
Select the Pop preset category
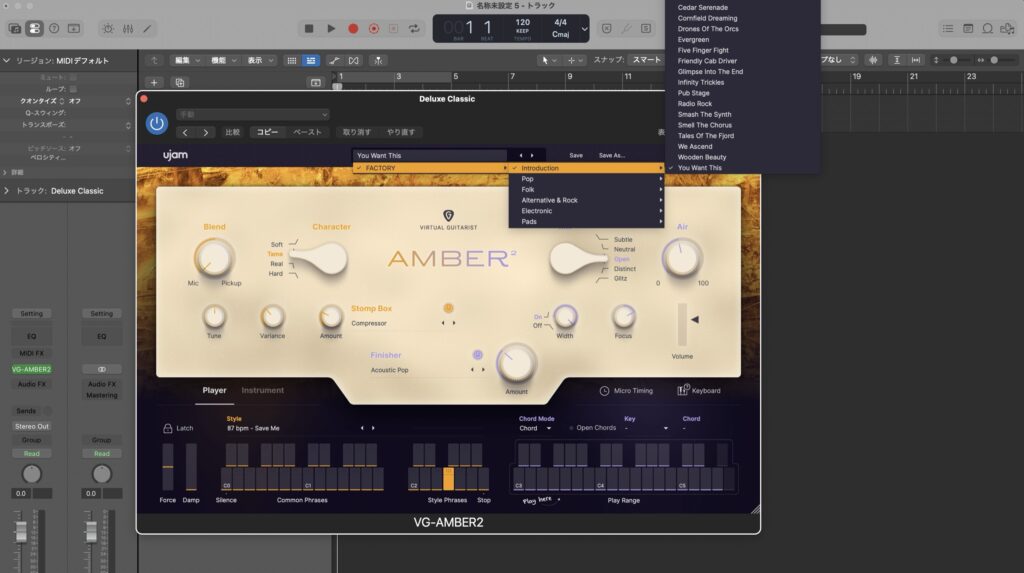tap(586, 179)
